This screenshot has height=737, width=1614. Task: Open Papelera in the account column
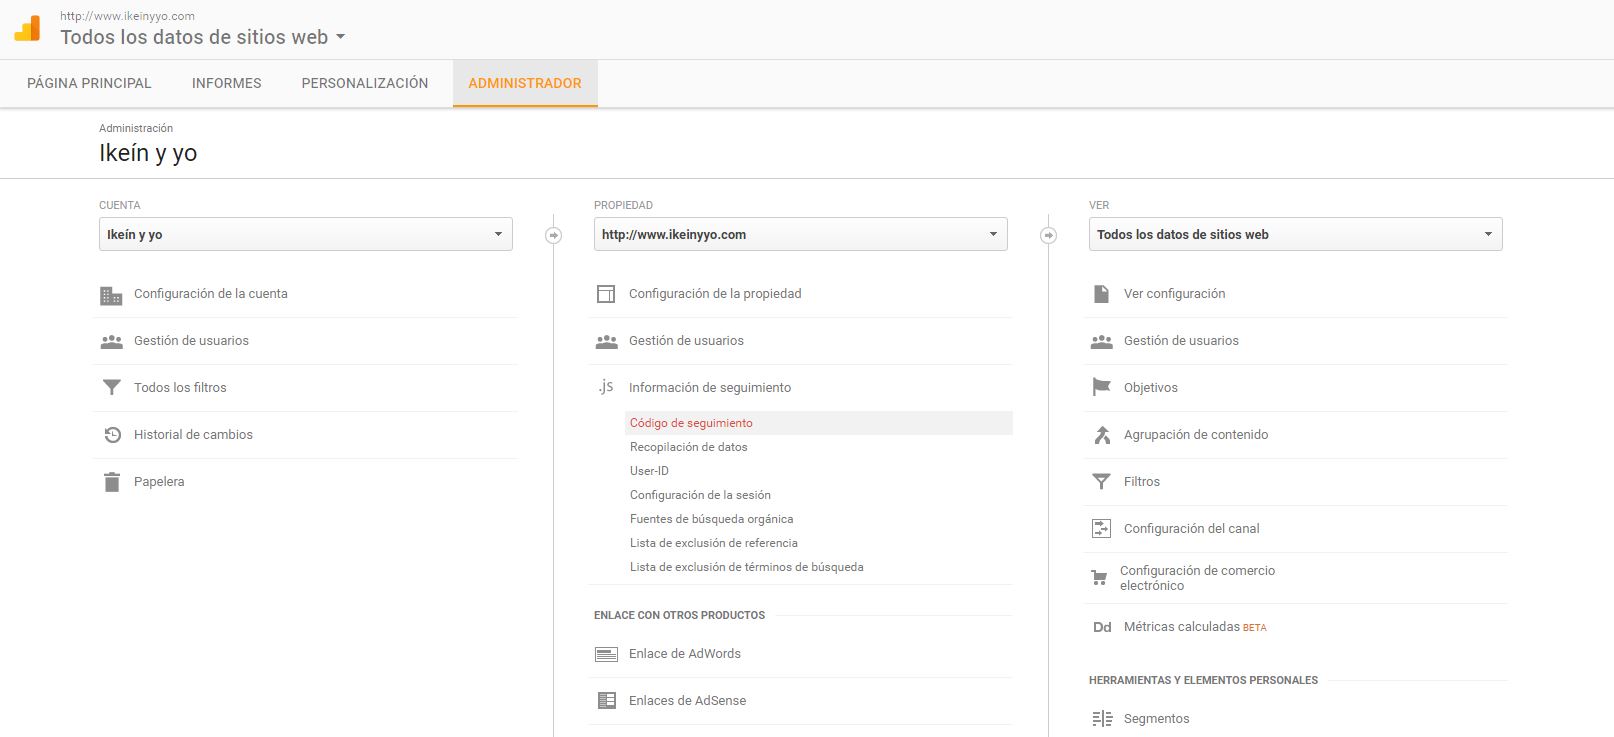point(159,482)
